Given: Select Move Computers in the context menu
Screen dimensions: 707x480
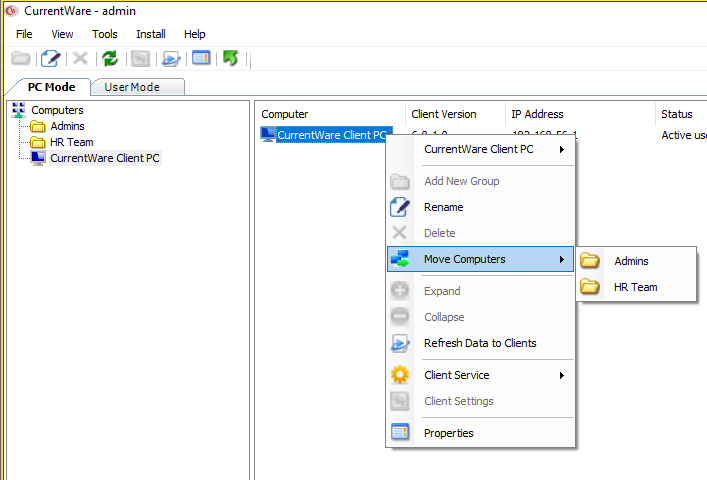Looking at the screenshot, I should (481, 259).
